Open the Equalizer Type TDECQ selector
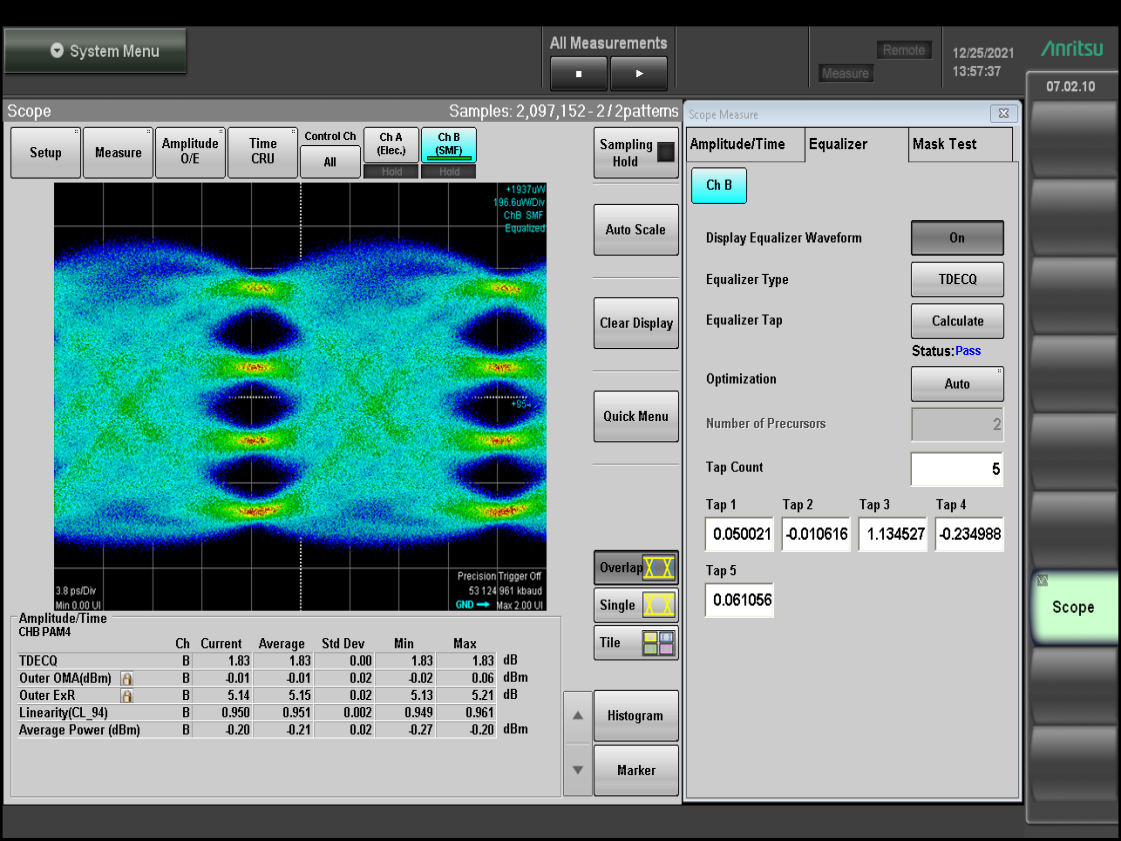This screenshot has height=841, width=1121. (x=956, y=280)
